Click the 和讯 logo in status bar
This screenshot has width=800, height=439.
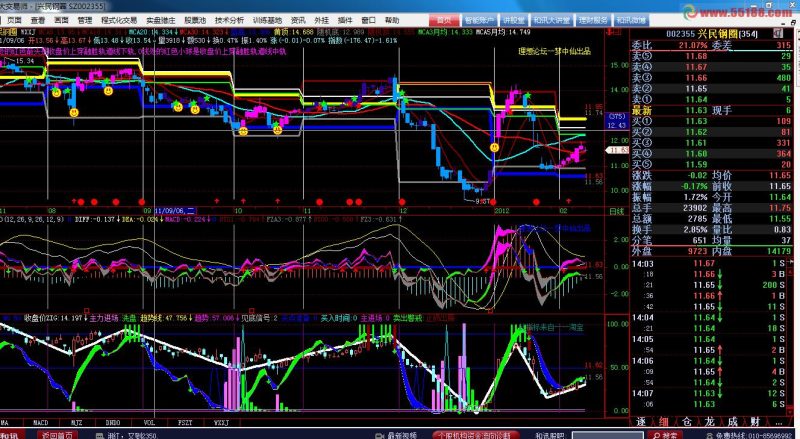coord(10,435)
